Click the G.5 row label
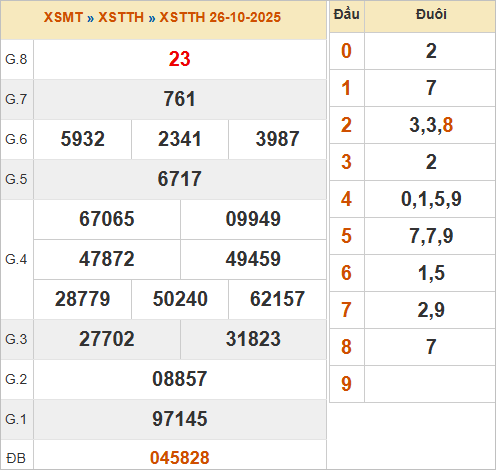 tap(16, 179)
